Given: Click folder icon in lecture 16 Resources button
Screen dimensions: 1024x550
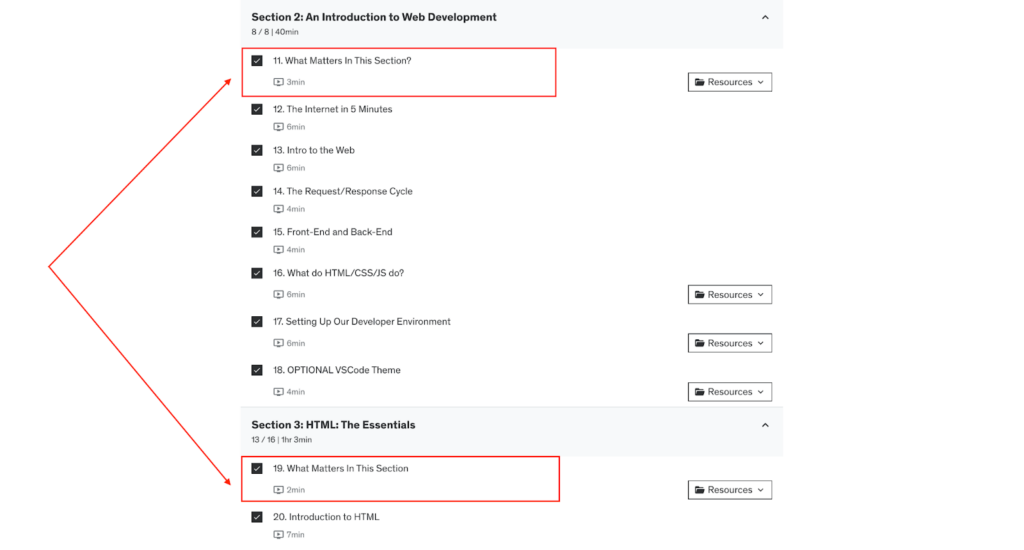Looking at the screenshot, I should [699, 295].
